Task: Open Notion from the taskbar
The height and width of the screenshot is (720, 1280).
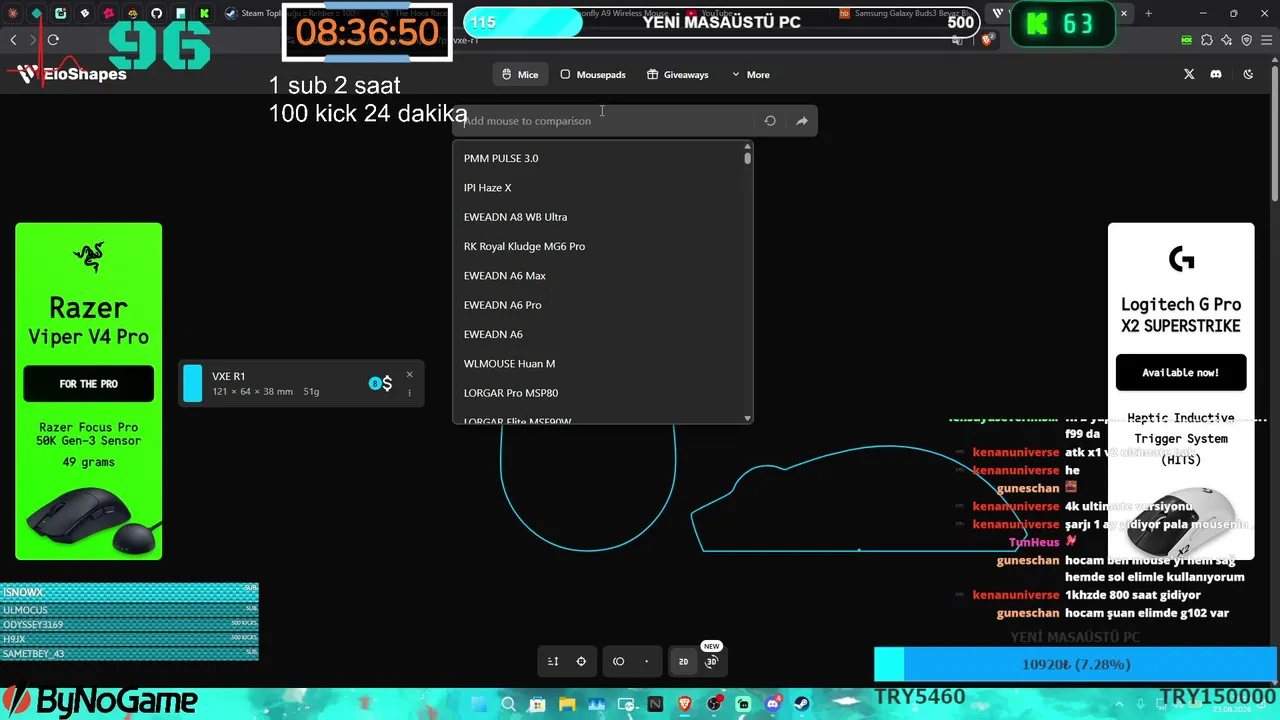Action: 655,704
